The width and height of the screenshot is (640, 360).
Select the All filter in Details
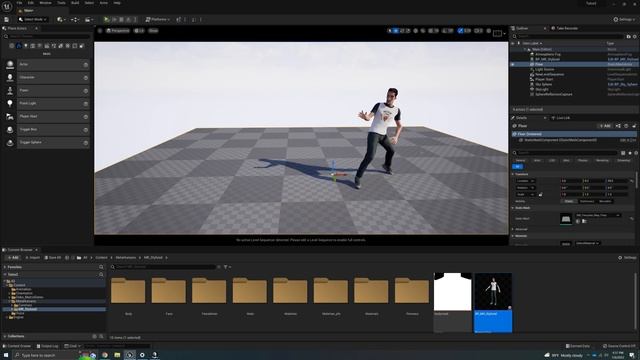517,167
